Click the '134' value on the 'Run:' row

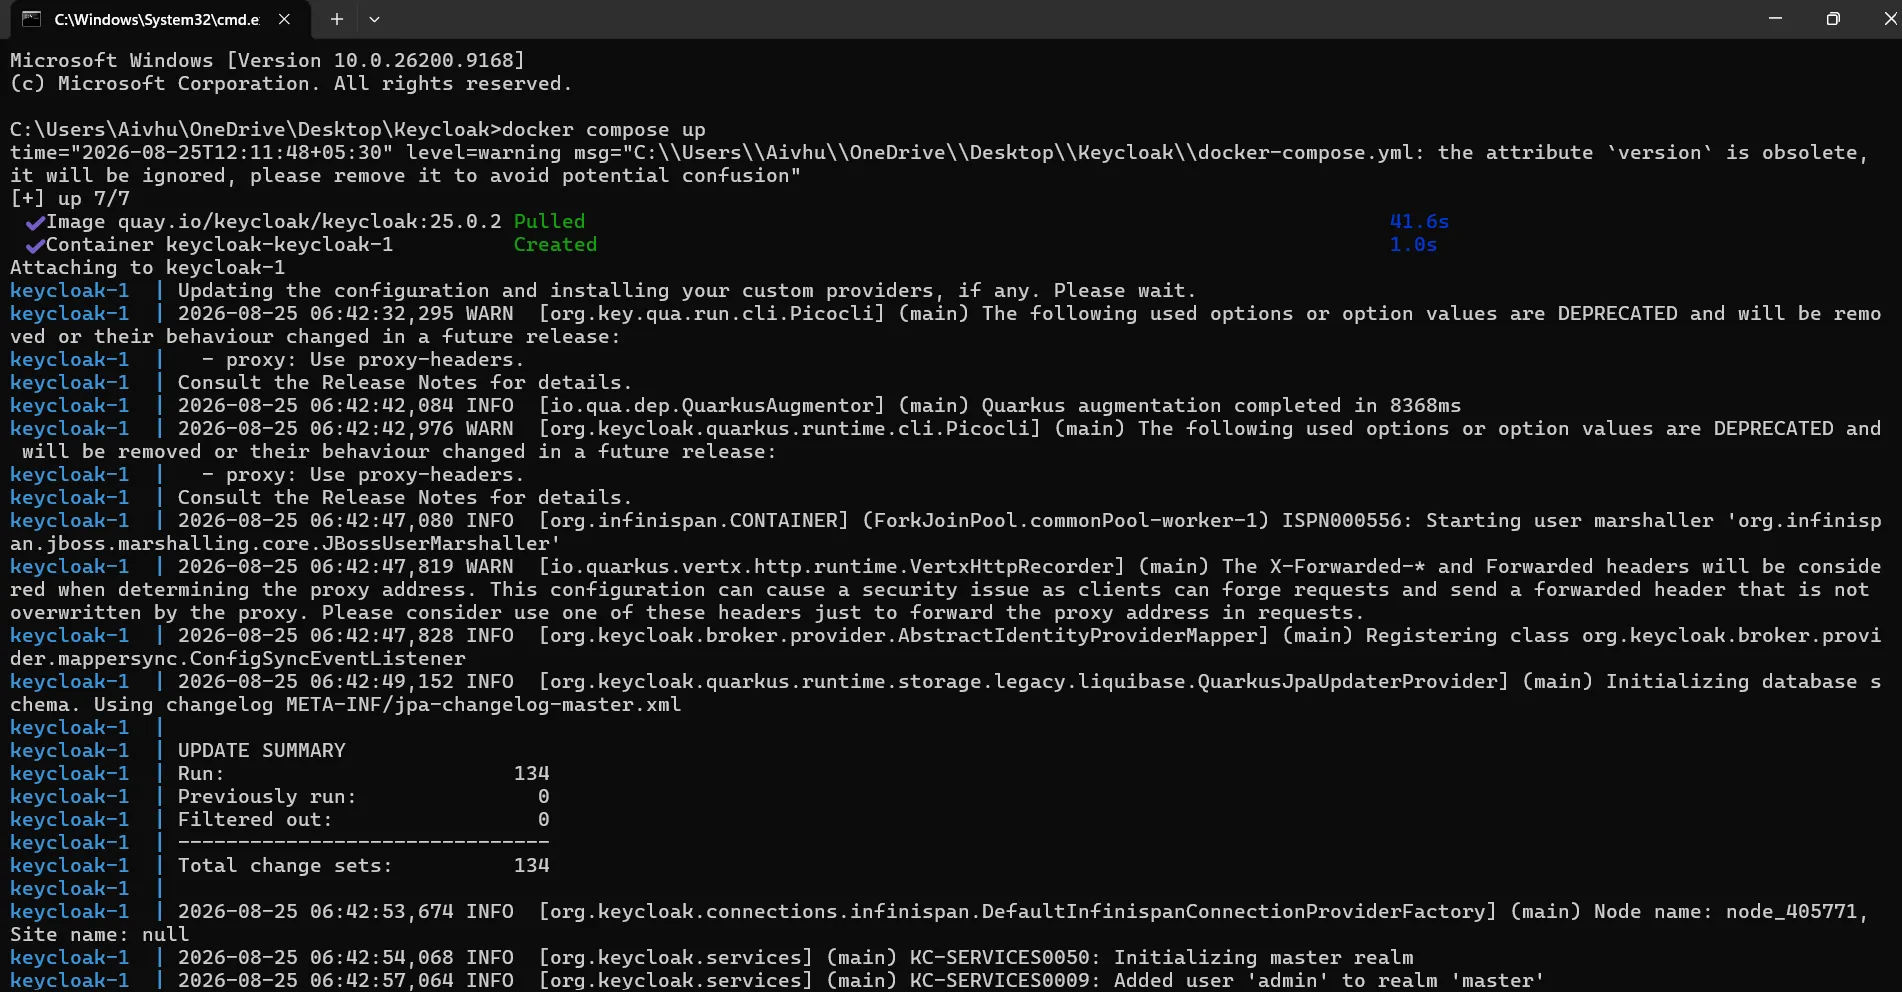tap(531, 773)
